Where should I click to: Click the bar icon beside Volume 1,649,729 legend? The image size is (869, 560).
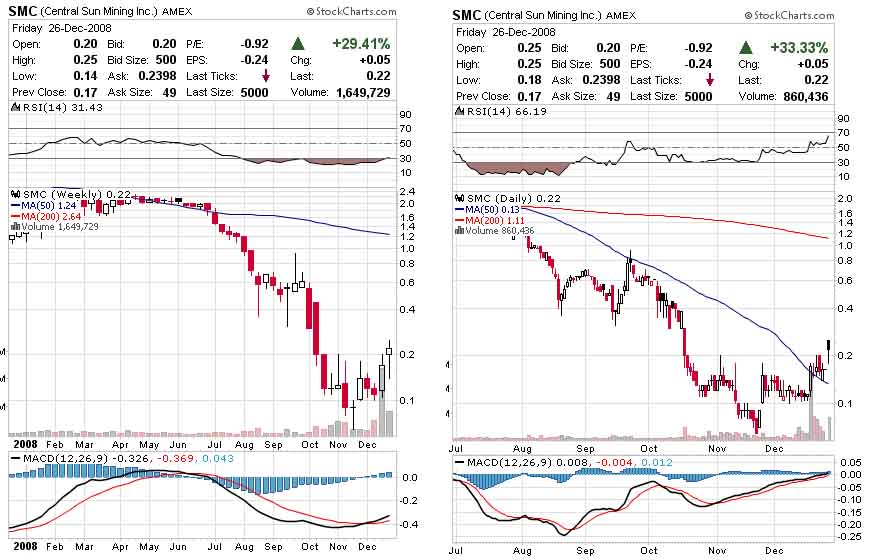tap(16, 226)
